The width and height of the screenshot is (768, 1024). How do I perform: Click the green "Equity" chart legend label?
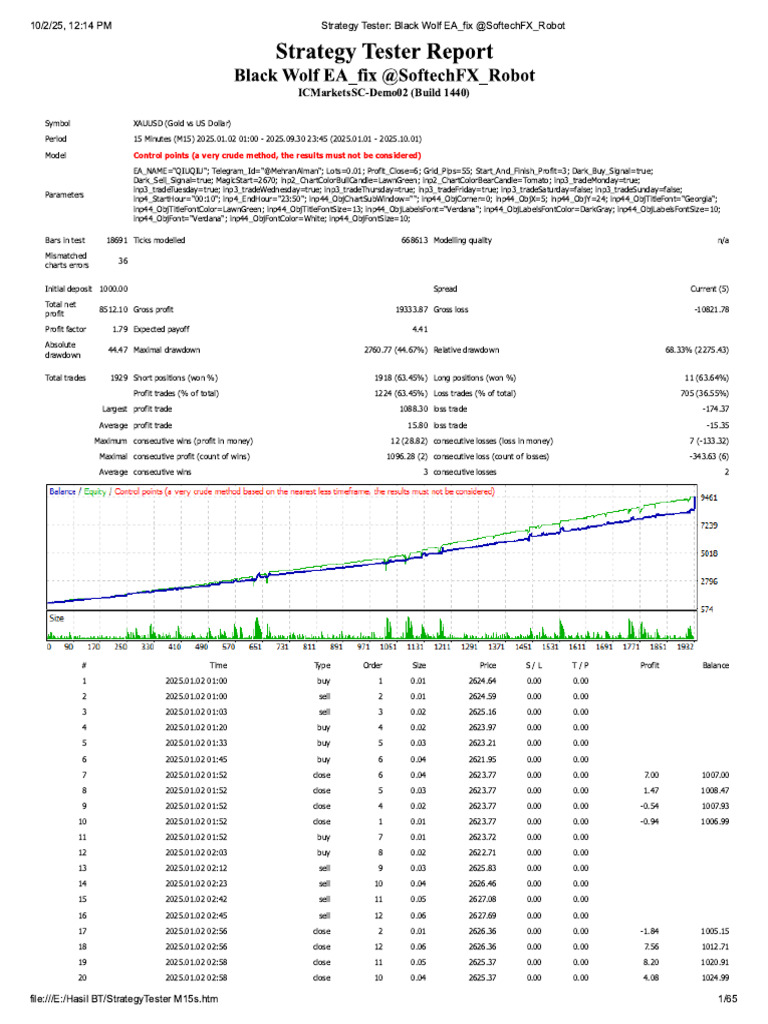click(95, 492)
